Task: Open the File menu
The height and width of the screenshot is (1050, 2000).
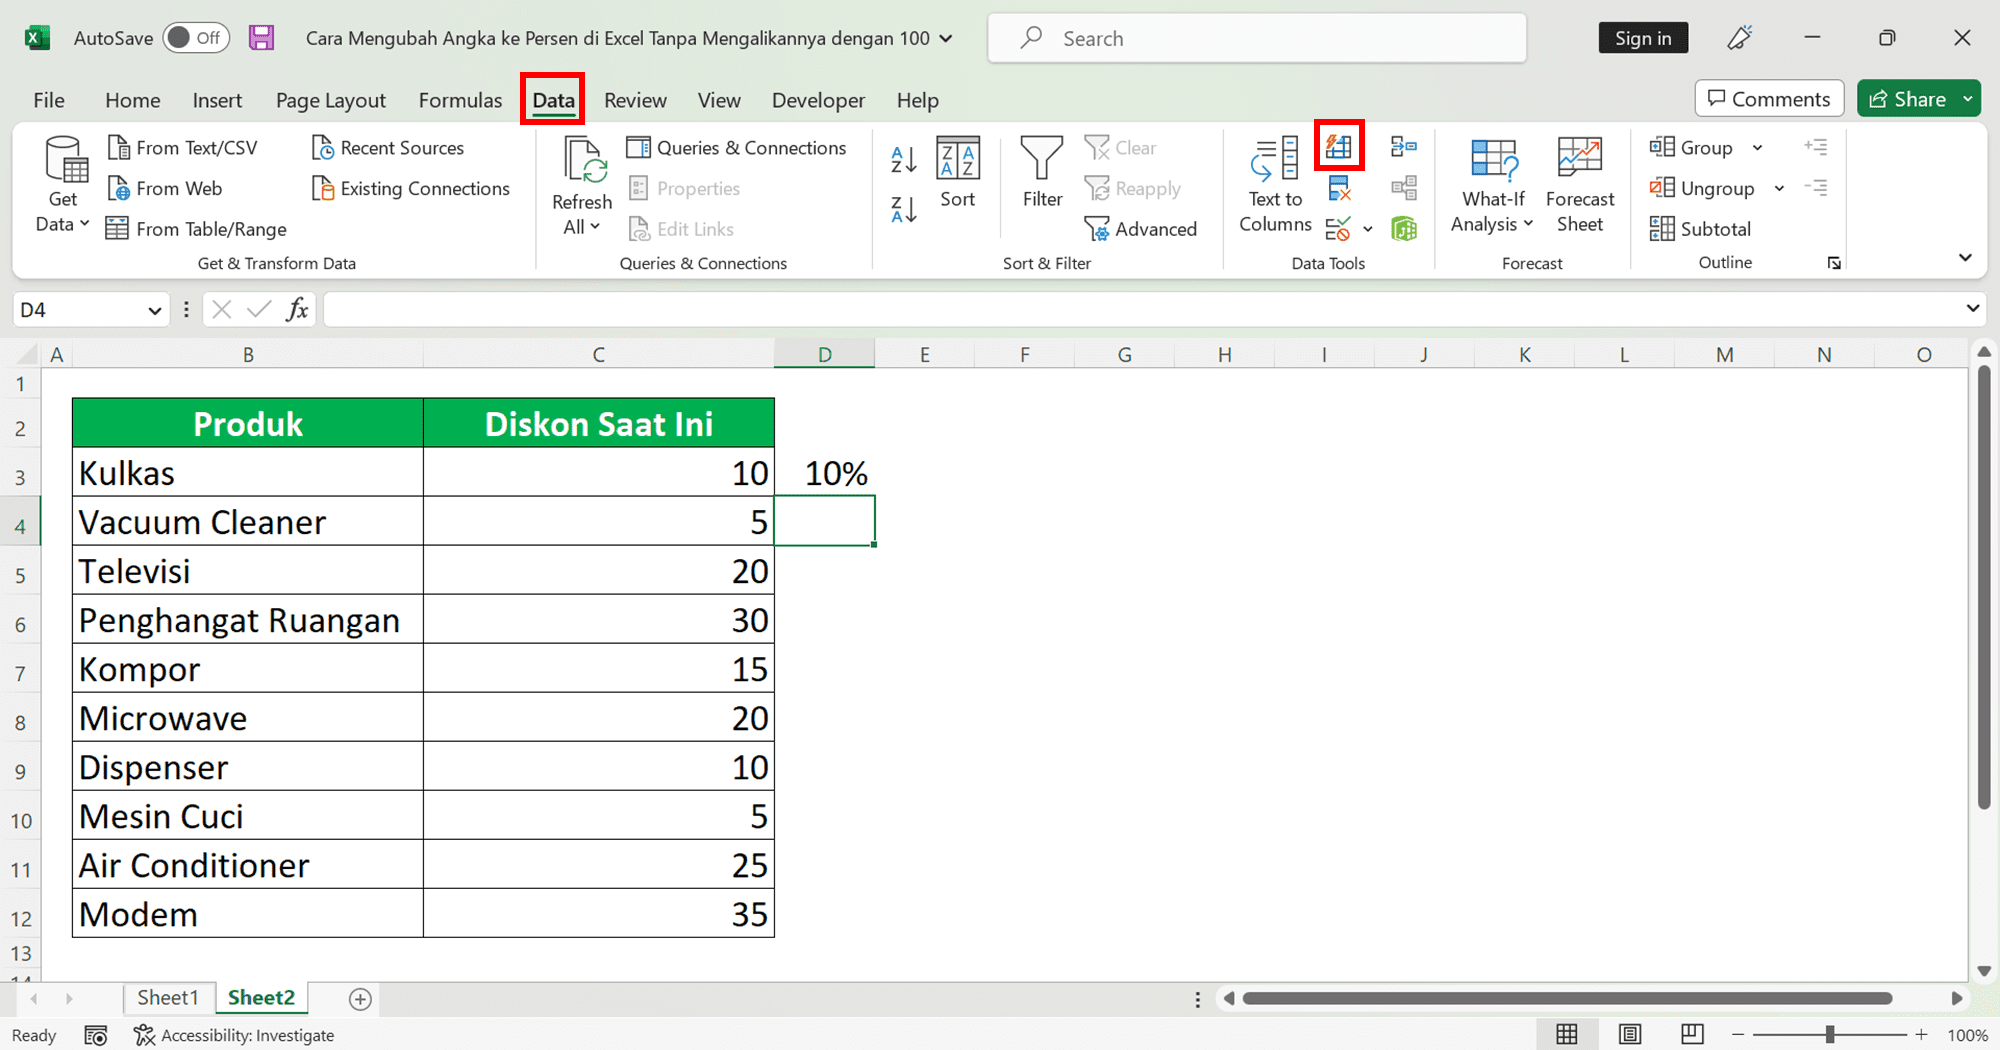Action: [49, 100]
